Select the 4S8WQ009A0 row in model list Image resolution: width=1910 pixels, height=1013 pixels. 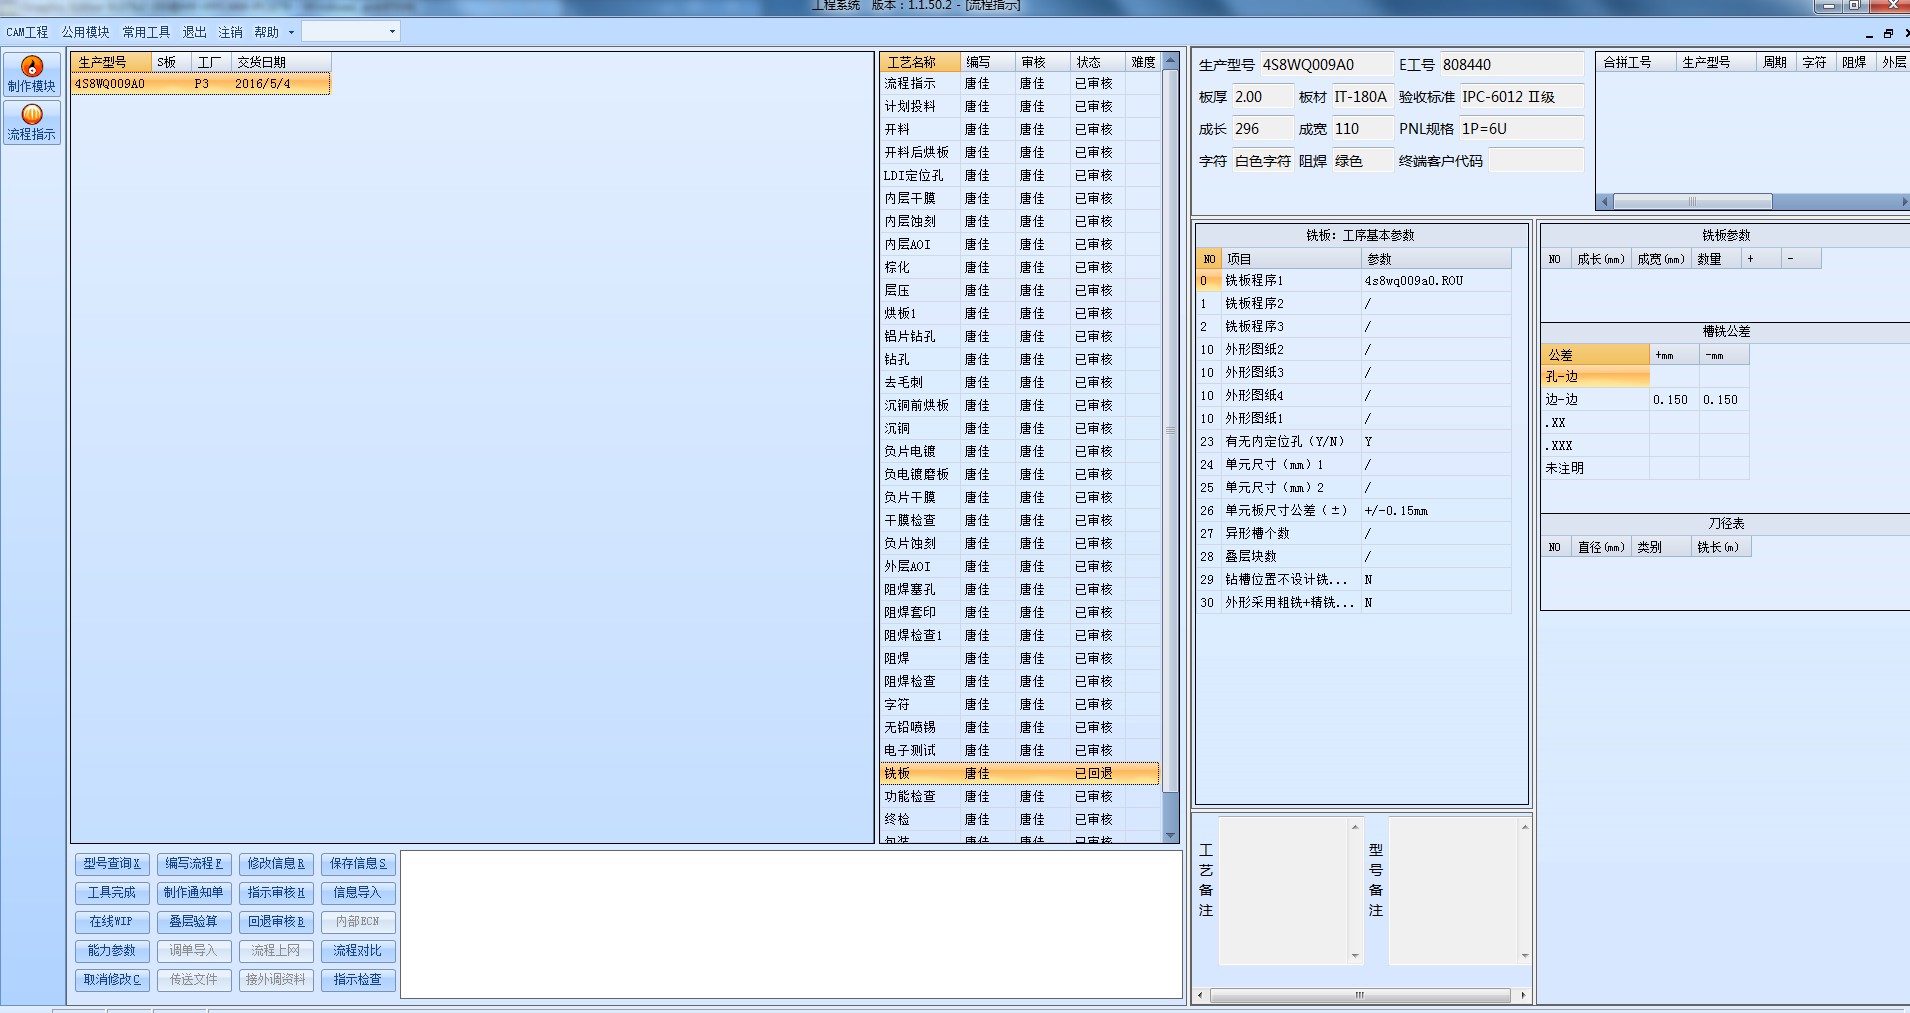[x=201, y=84]
